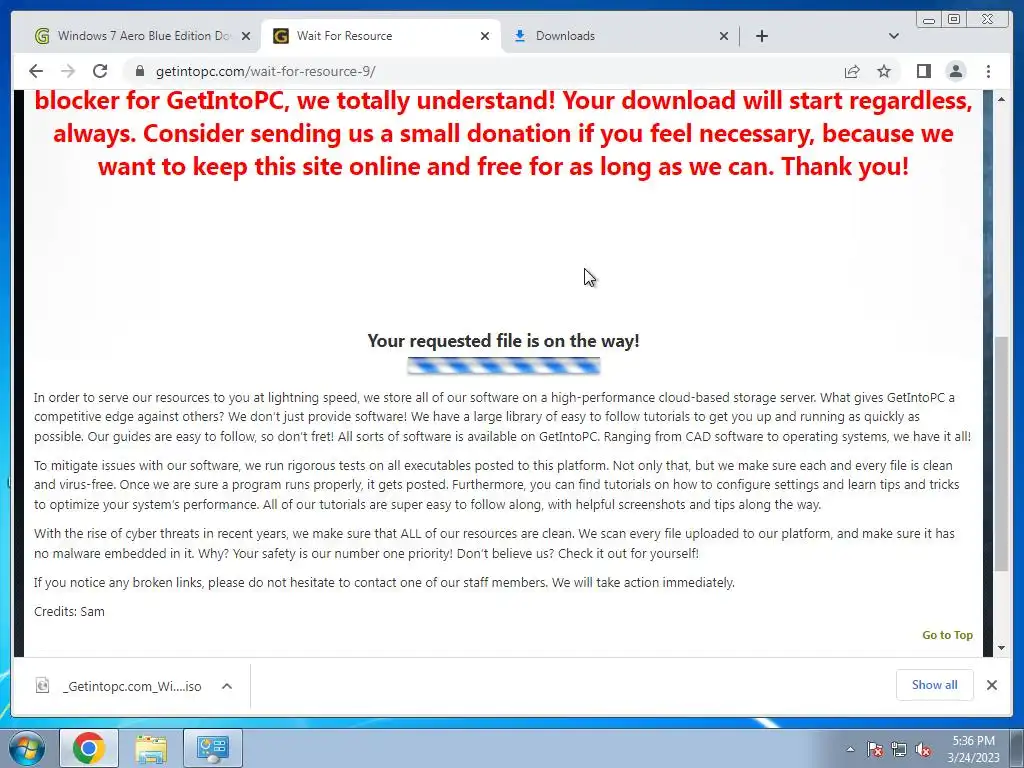The image size is (1024, 768).
Task: Click the 'Credits: Sam' text
Action: (x=69, y=611)
